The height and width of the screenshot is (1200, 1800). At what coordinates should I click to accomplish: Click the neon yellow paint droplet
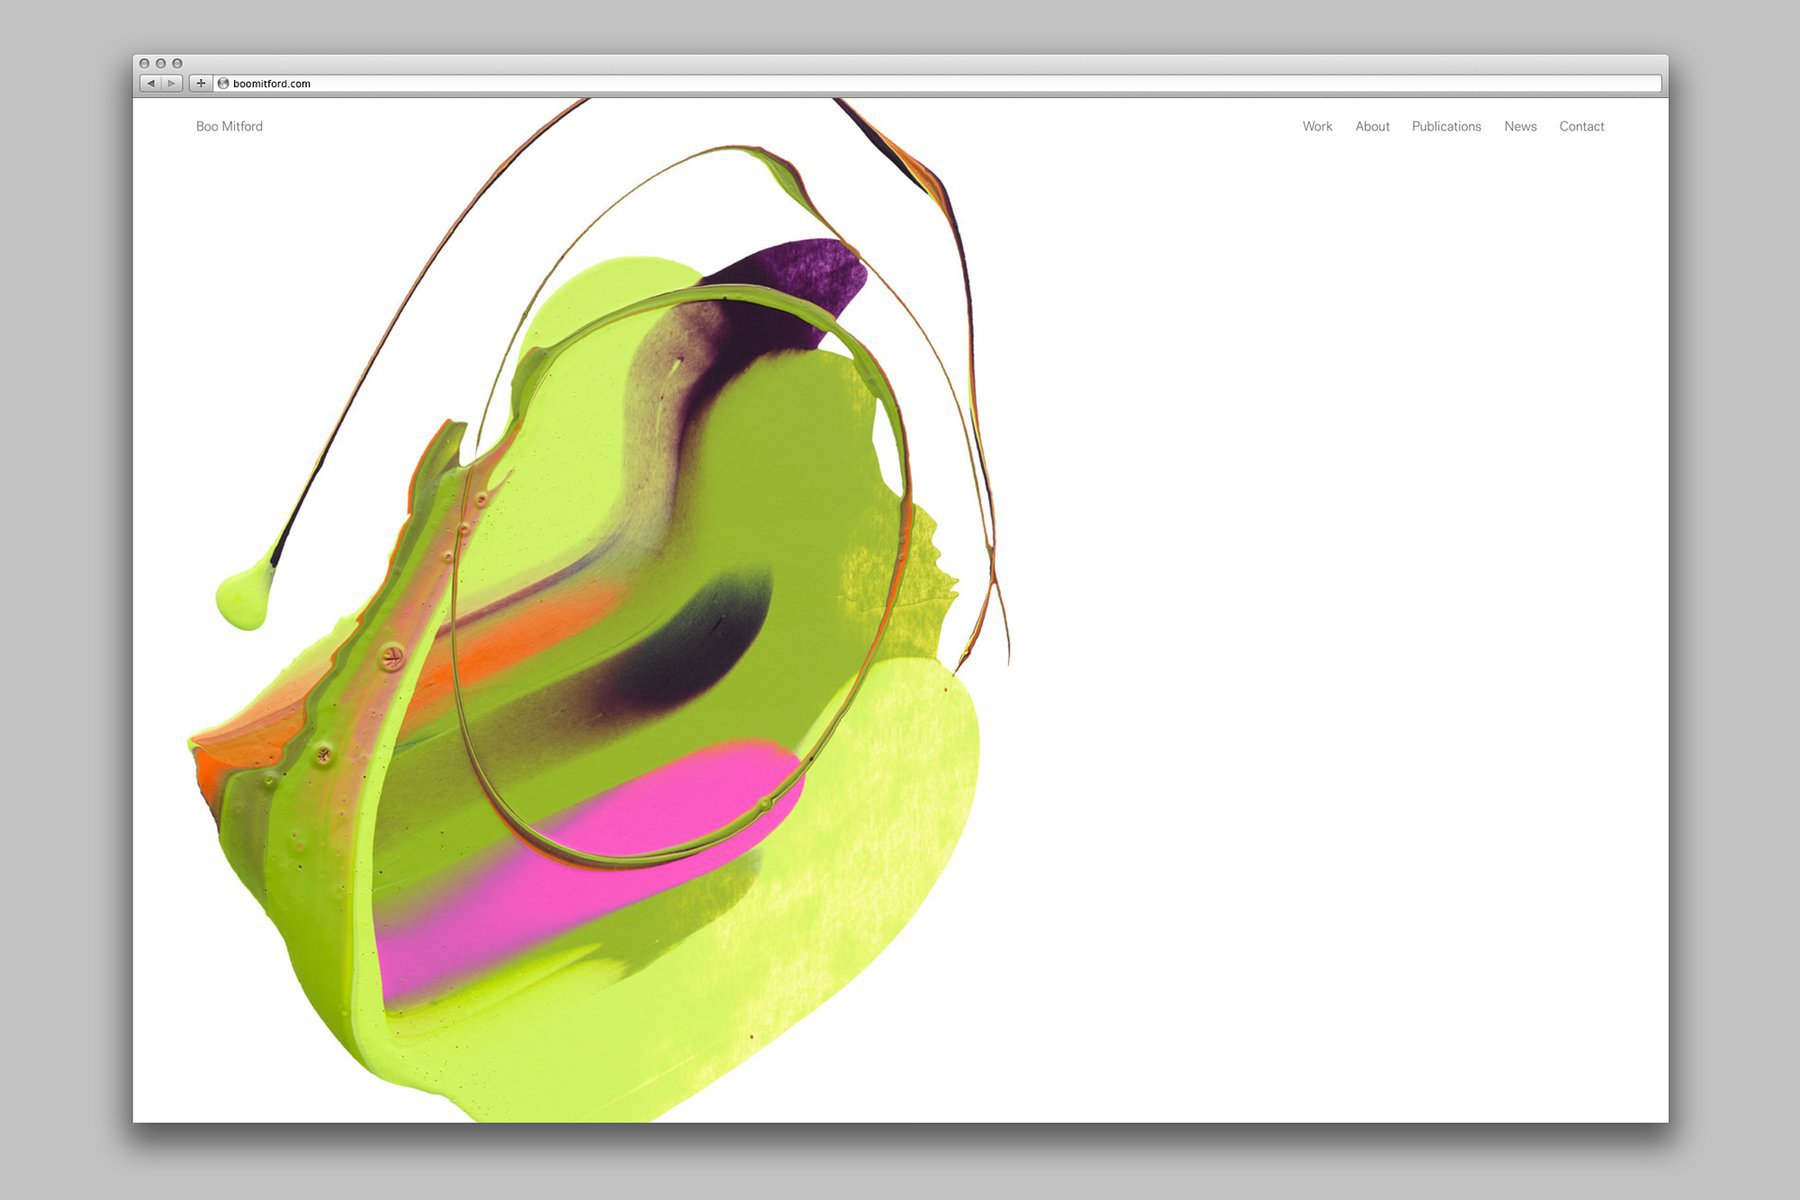click(x=243, y=598)
